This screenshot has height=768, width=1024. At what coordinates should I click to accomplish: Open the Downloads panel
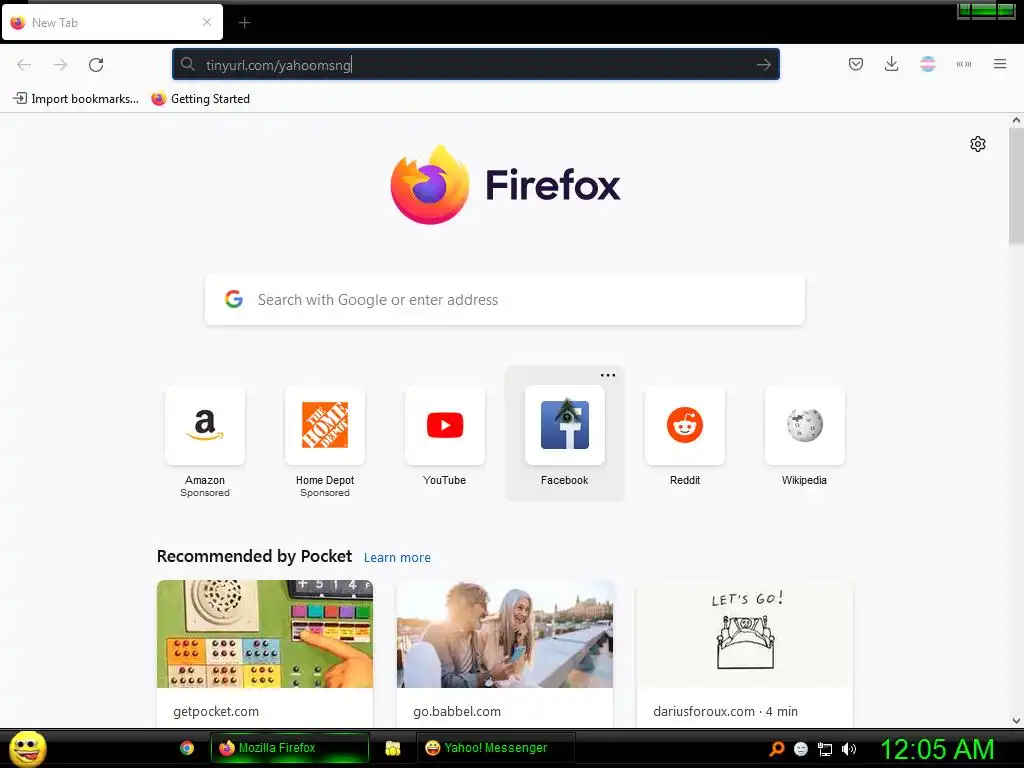tap(891, 64)
